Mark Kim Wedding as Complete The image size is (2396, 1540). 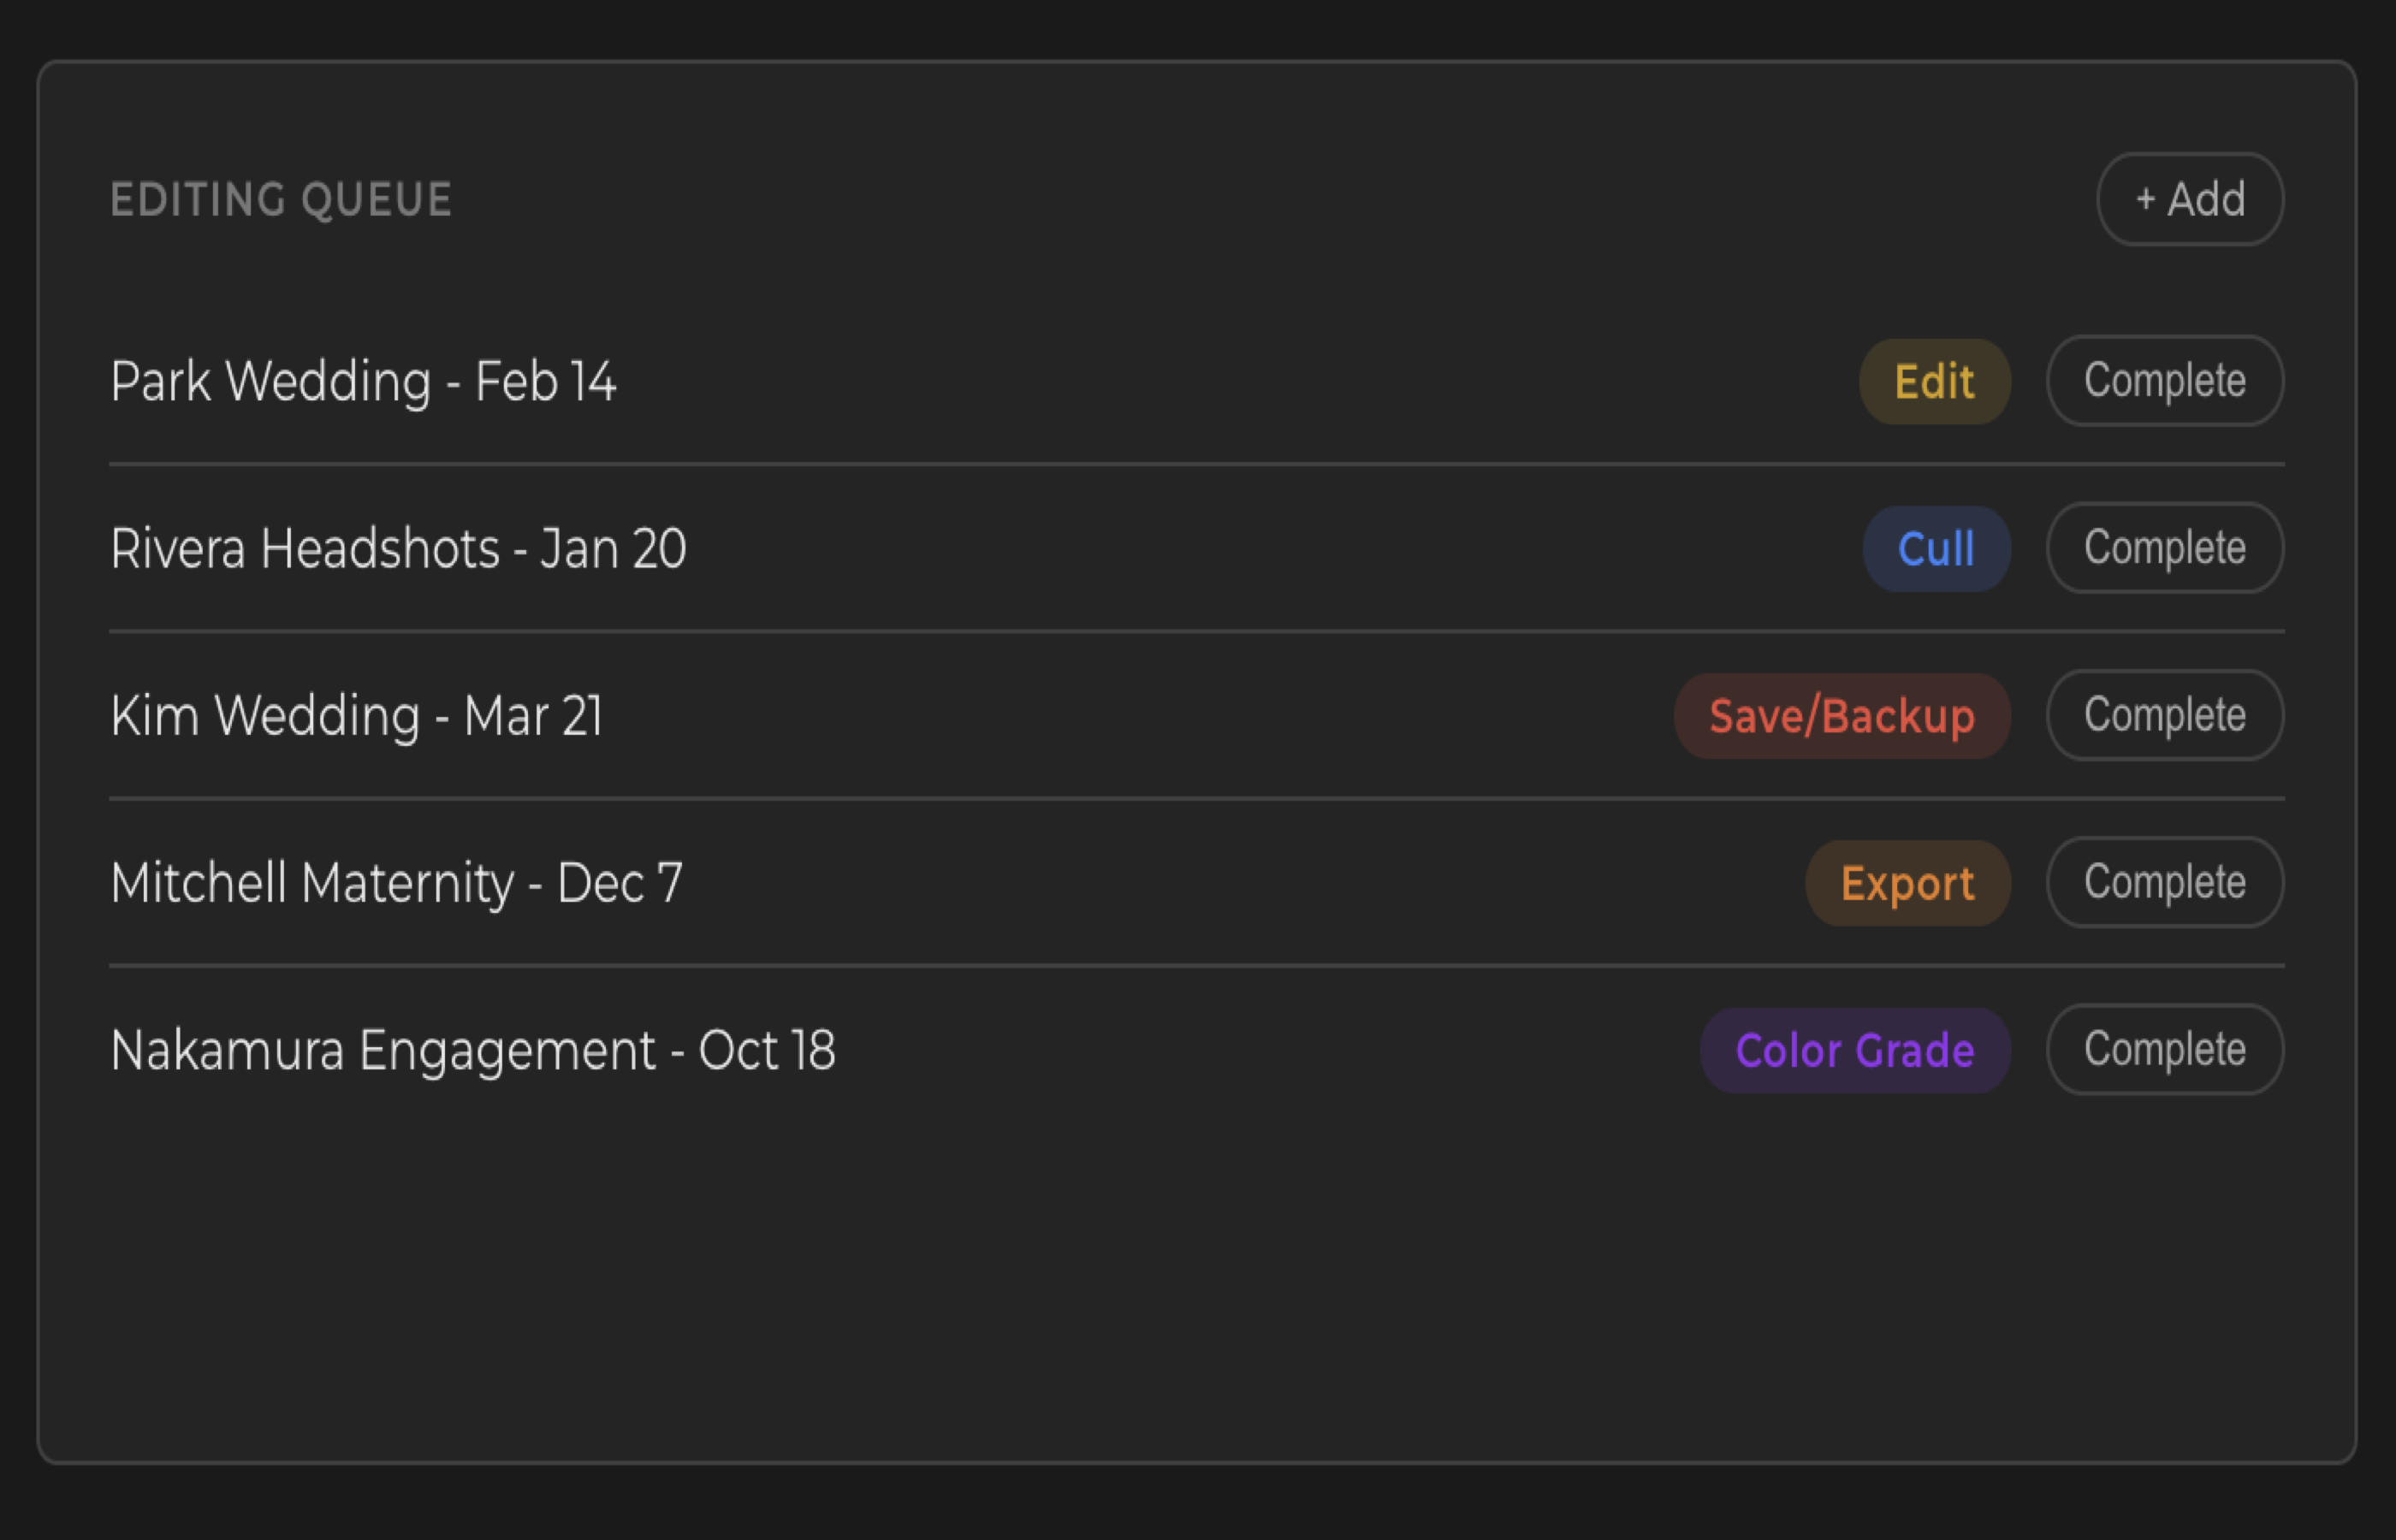[x=2164, y=715]
